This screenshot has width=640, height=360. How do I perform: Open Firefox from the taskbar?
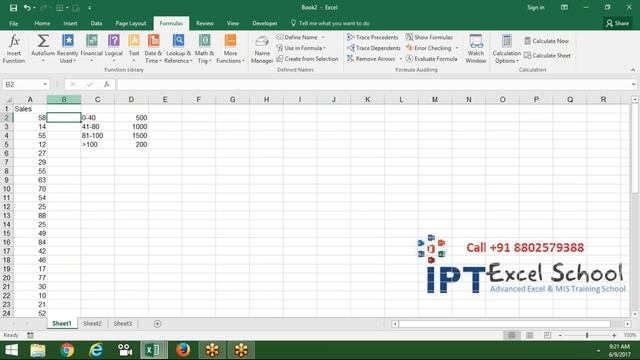[183, 350]
